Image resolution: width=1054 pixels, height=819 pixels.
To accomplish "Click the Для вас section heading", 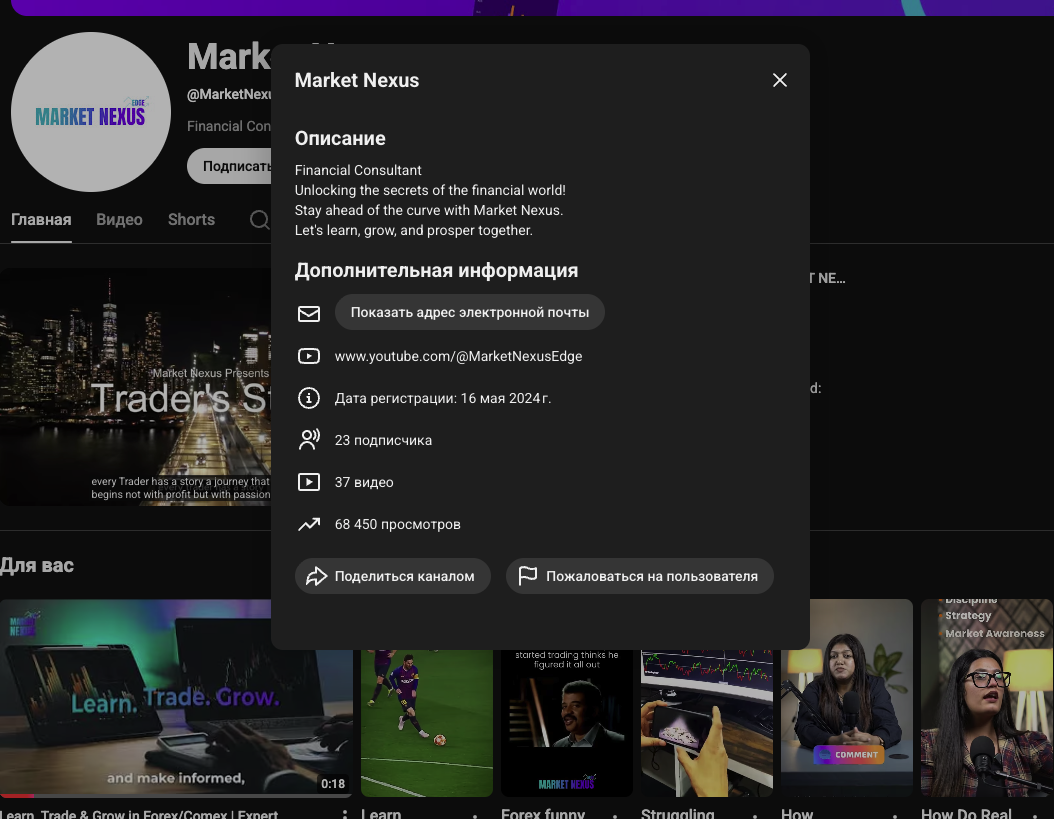I will click(x=37, y=566).
